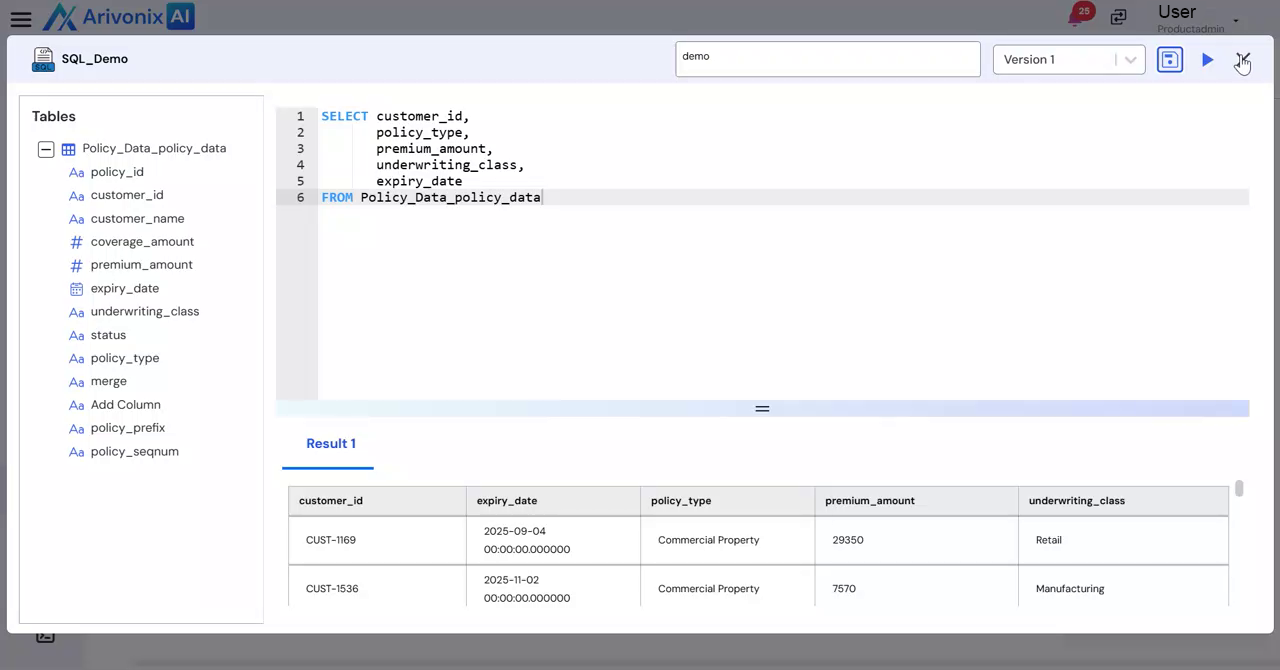Click the results vertical scrollbar
The image size is (1280, 670).
(1239, 489)
